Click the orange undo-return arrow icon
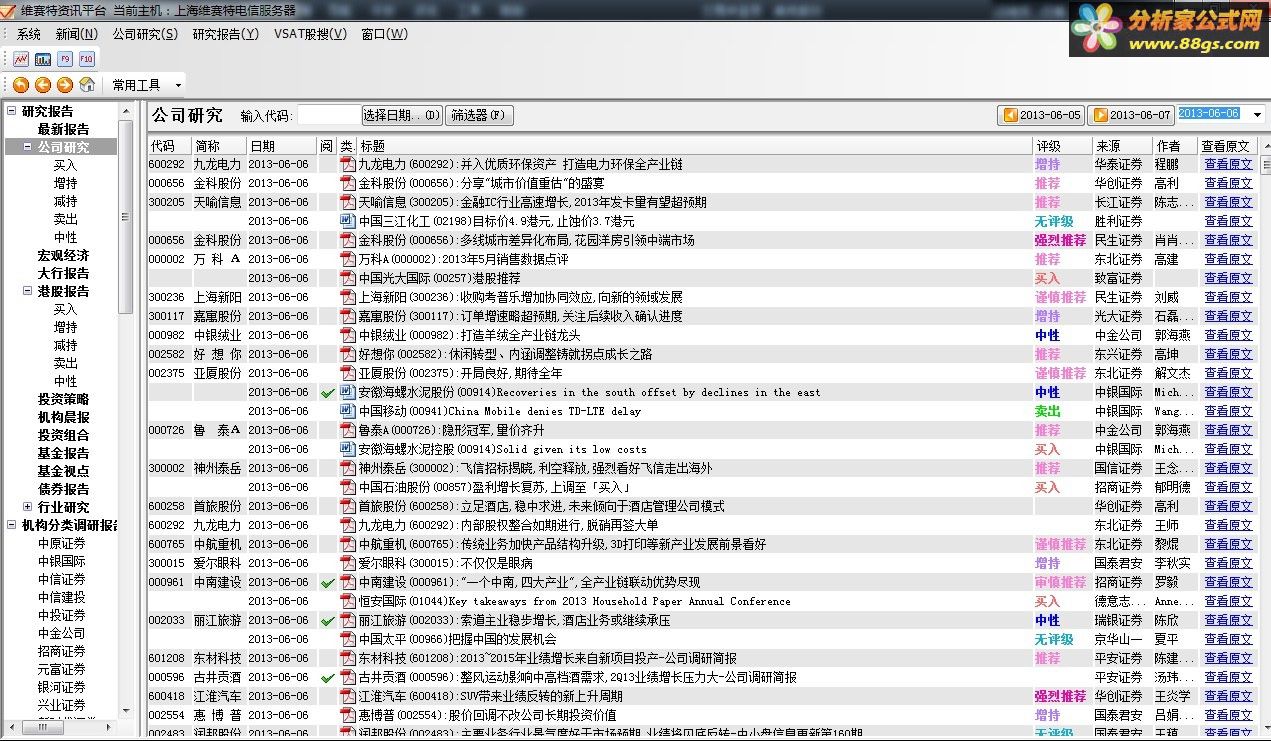1271x741 pixels. click(21, 85)
